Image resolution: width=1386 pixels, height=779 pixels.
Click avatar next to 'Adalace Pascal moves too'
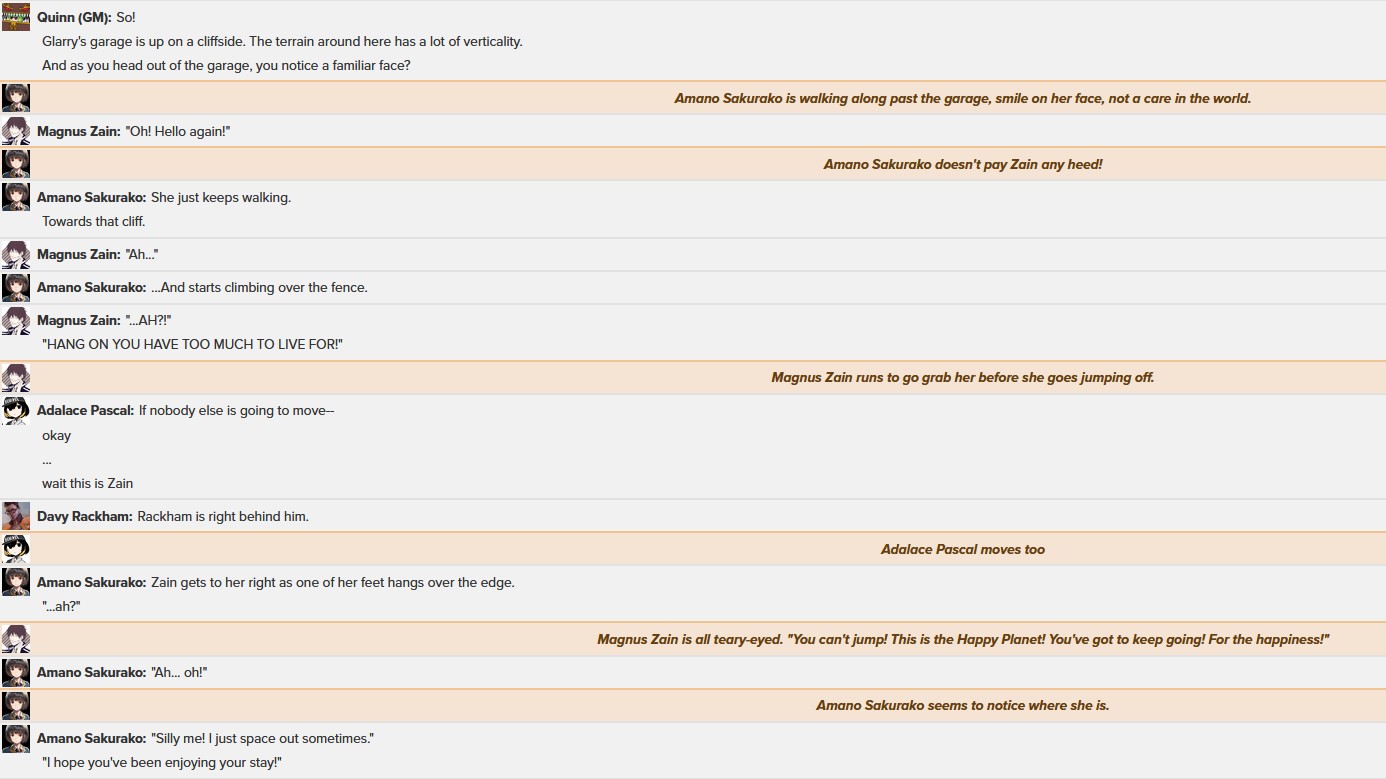(16, 549)
